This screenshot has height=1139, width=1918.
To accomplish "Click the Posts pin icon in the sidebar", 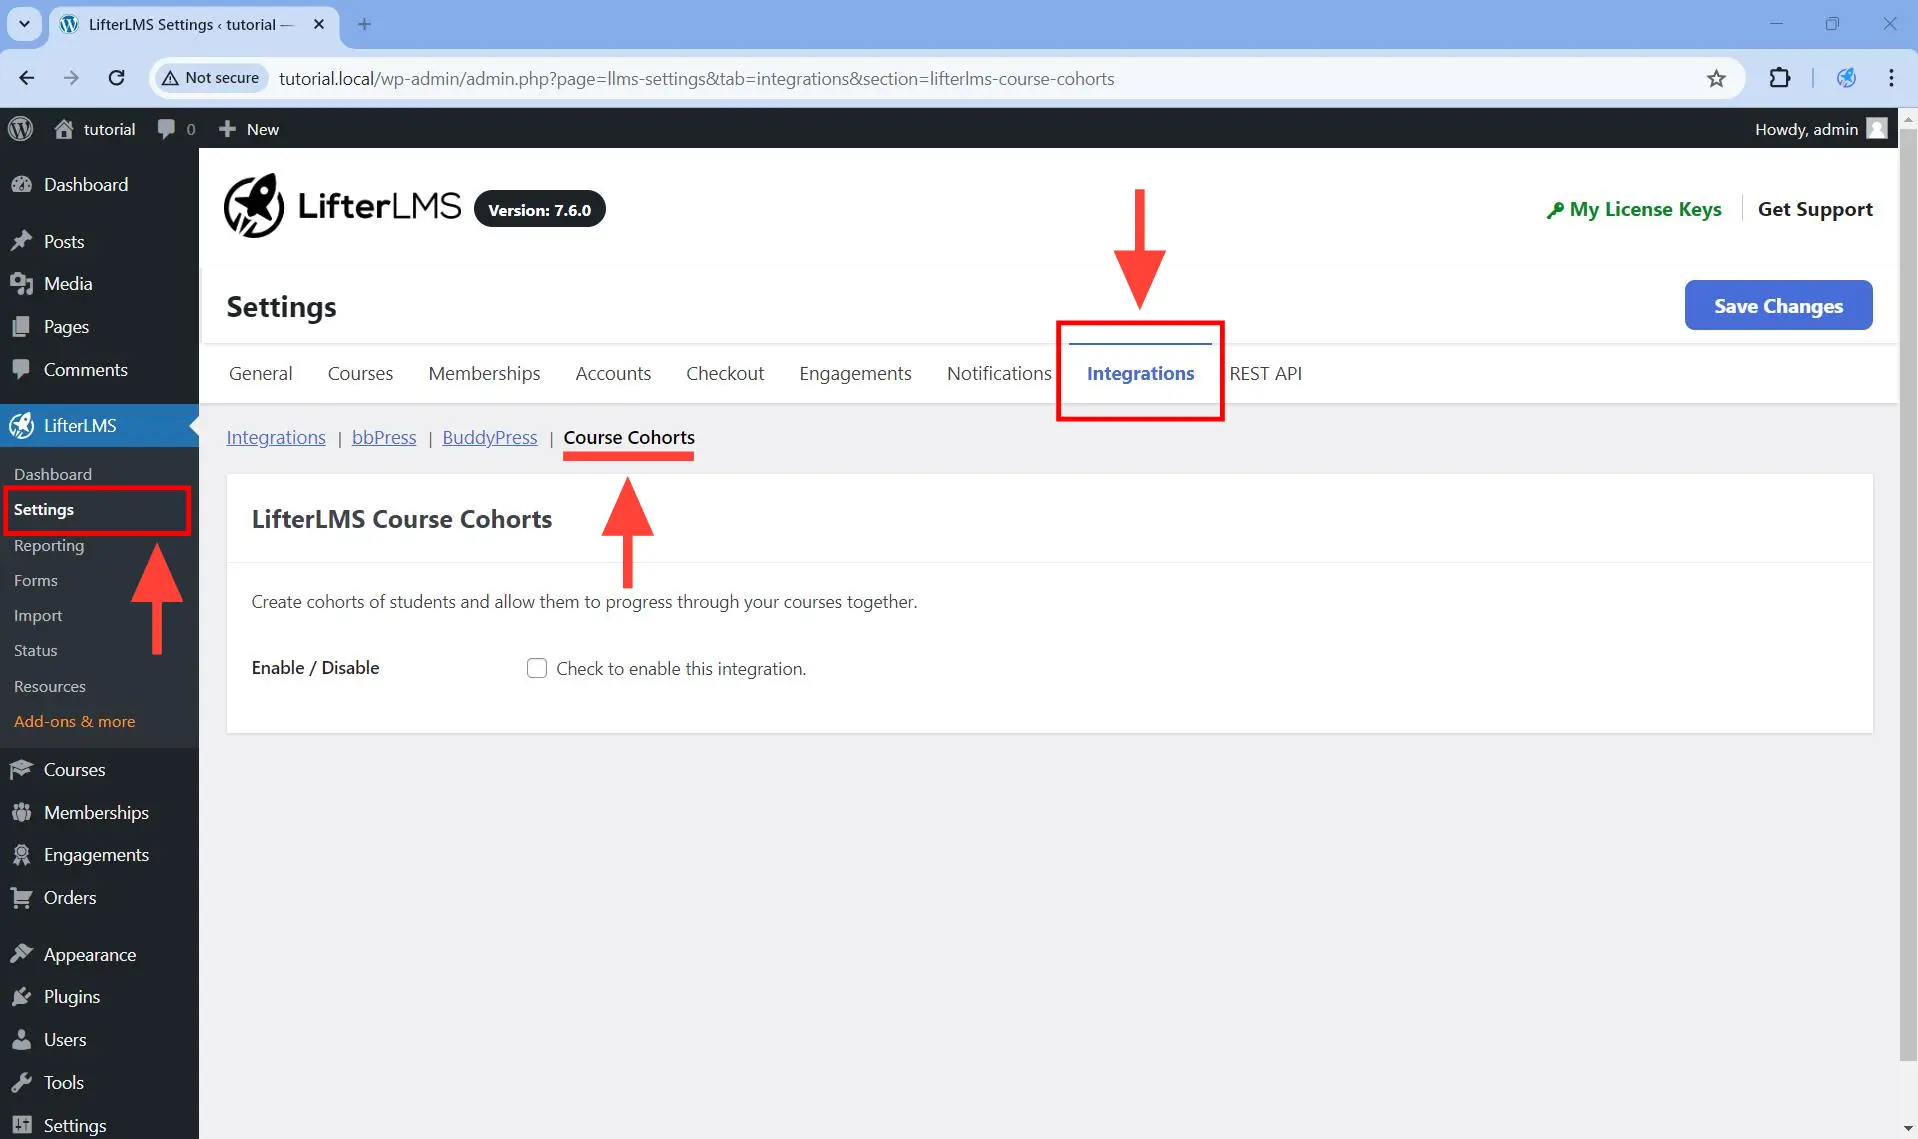I will pyautogui.click(x=21, y=241).
